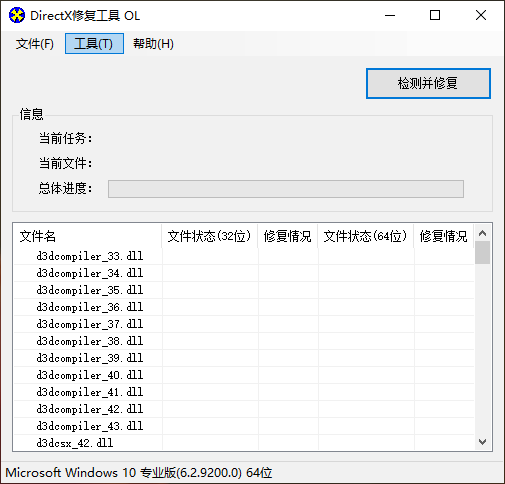Select the d3dcompiler_40.dll row

coord(244,375)
